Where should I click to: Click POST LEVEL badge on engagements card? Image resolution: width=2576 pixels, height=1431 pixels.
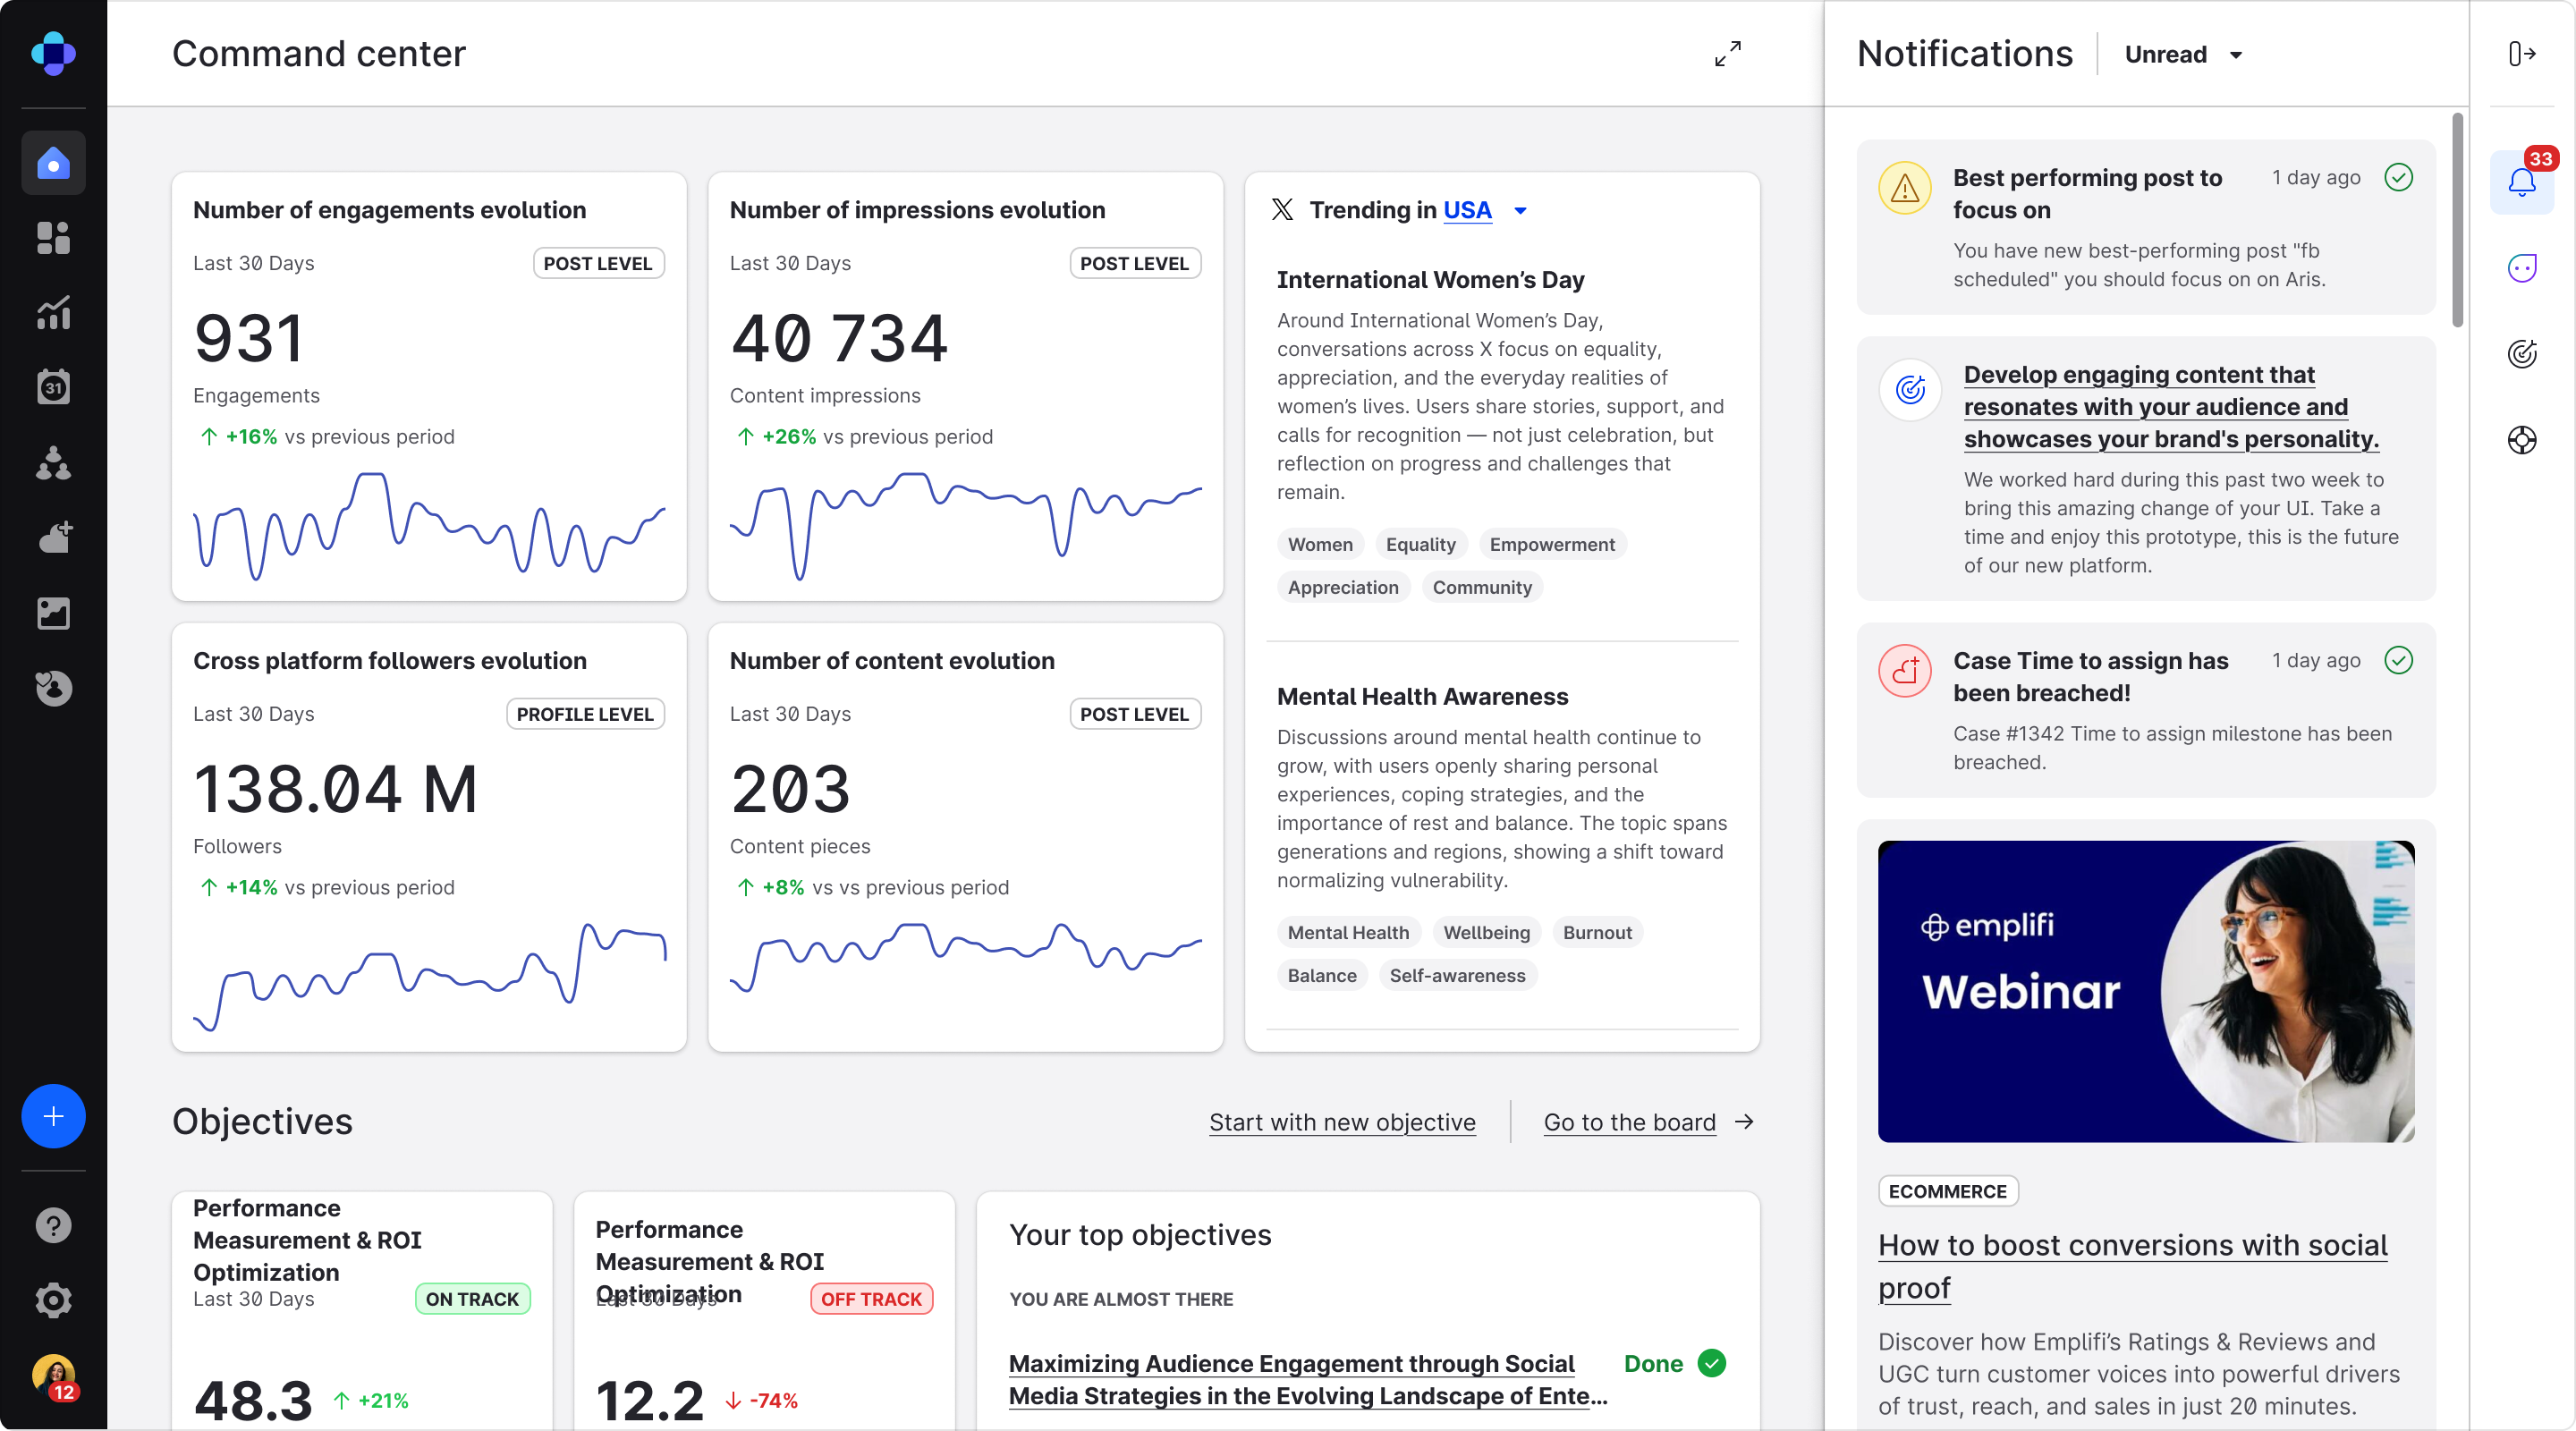[x=598, y=264]
